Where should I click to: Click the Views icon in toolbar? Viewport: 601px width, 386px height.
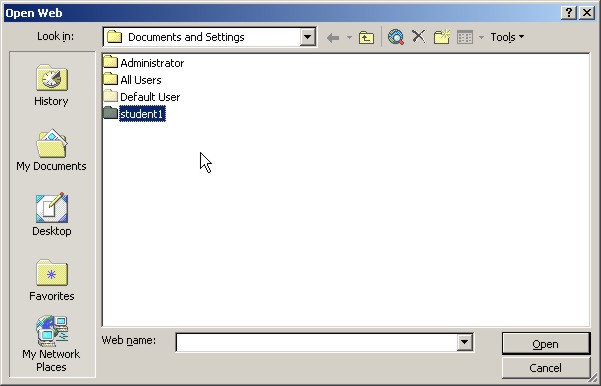465,37
